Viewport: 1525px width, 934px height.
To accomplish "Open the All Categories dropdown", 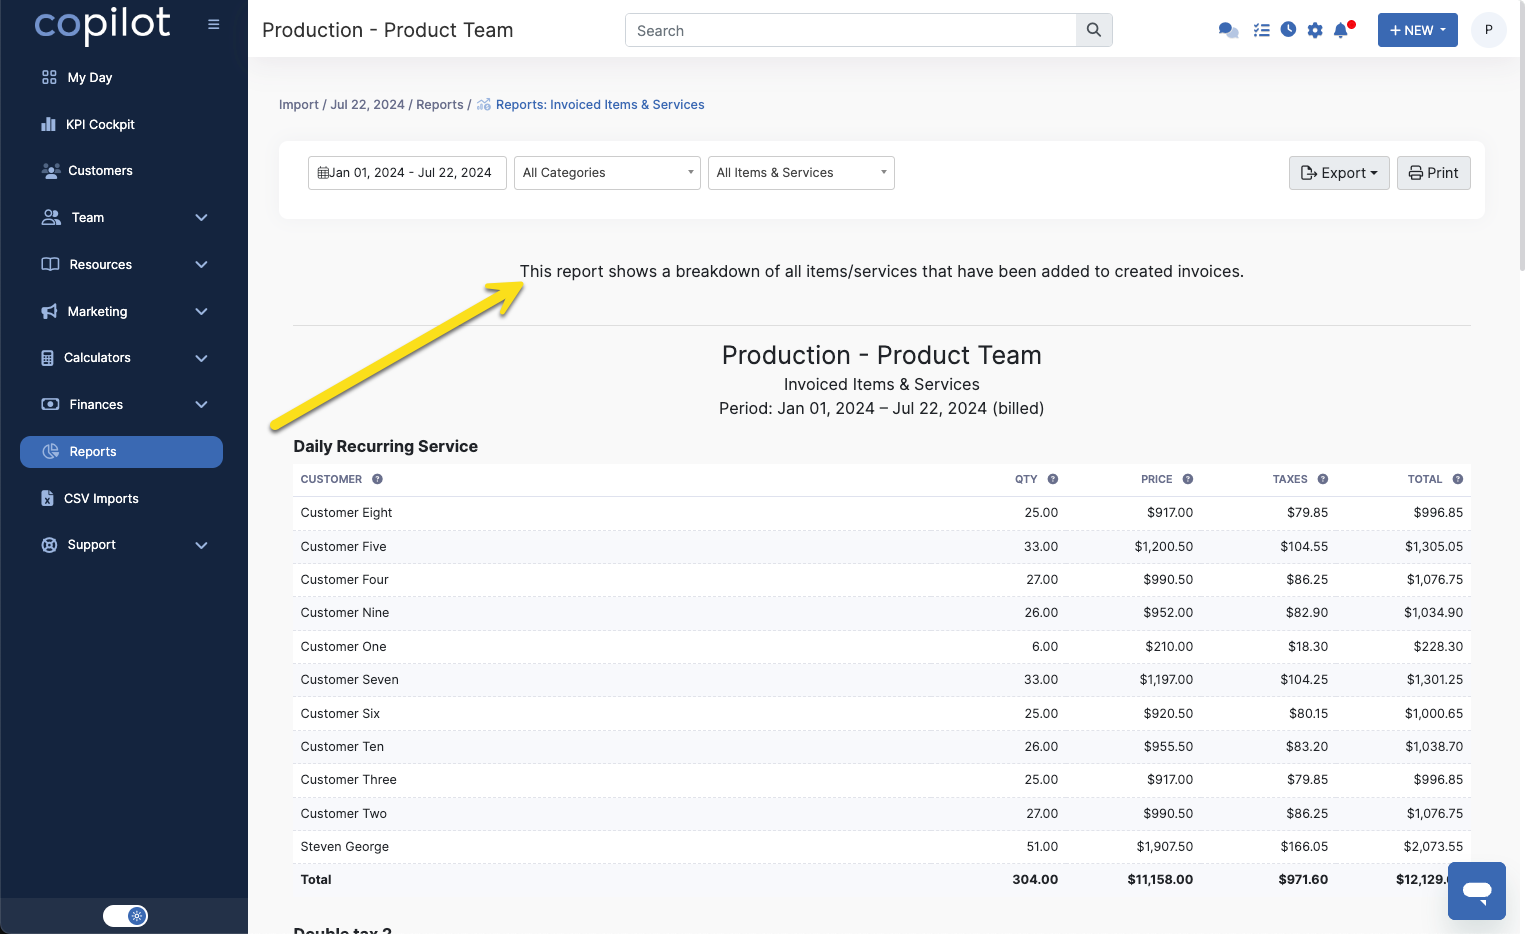I will 607,173.
